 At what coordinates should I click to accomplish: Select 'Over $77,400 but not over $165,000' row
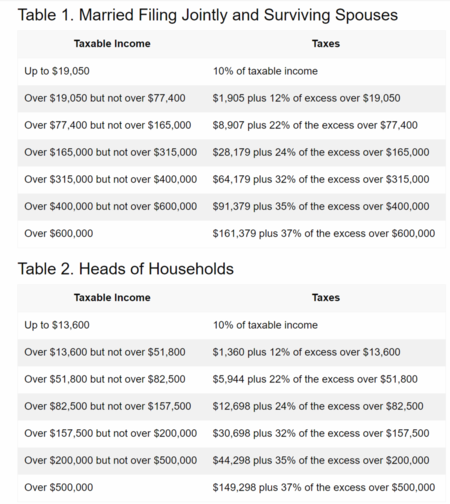tap(231, 125)
